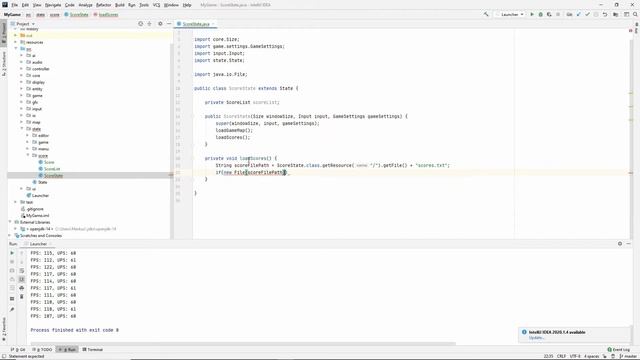
Task: Open the Launcher run configuration dropdown
Action: pyautogui.click(x=509, y=14)
